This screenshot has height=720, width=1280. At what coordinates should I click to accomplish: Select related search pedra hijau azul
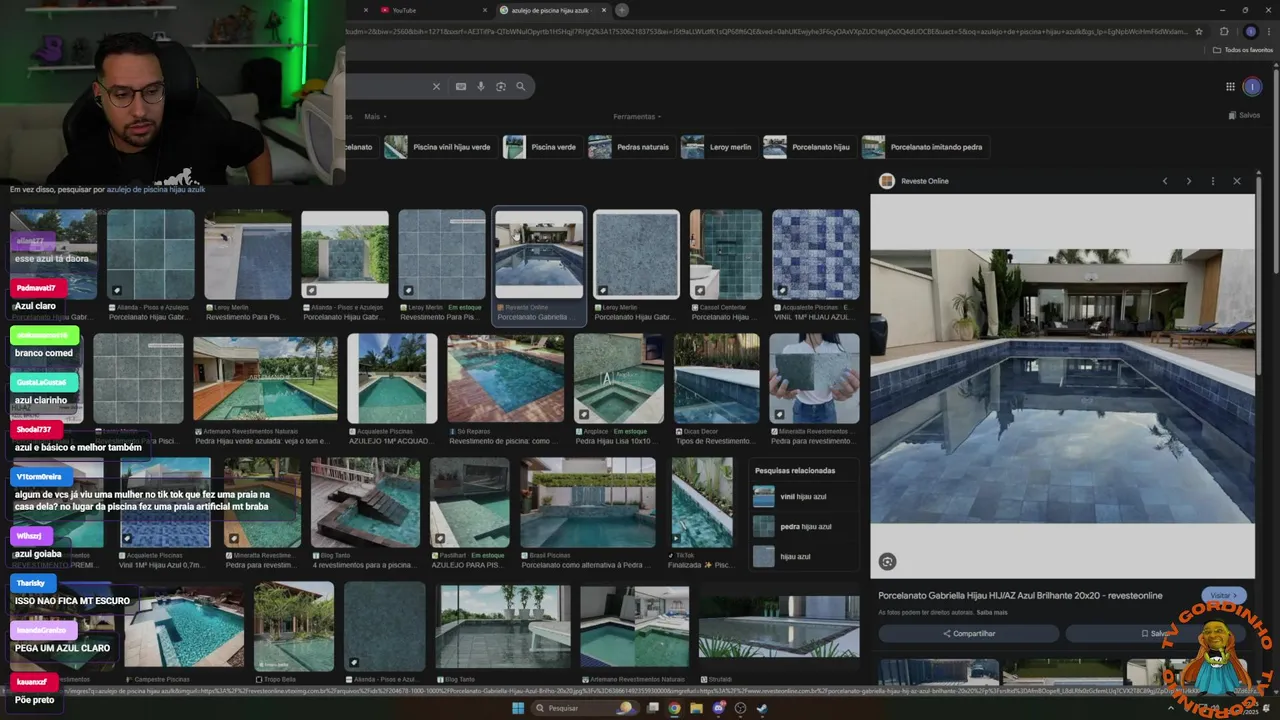point(804,526)
